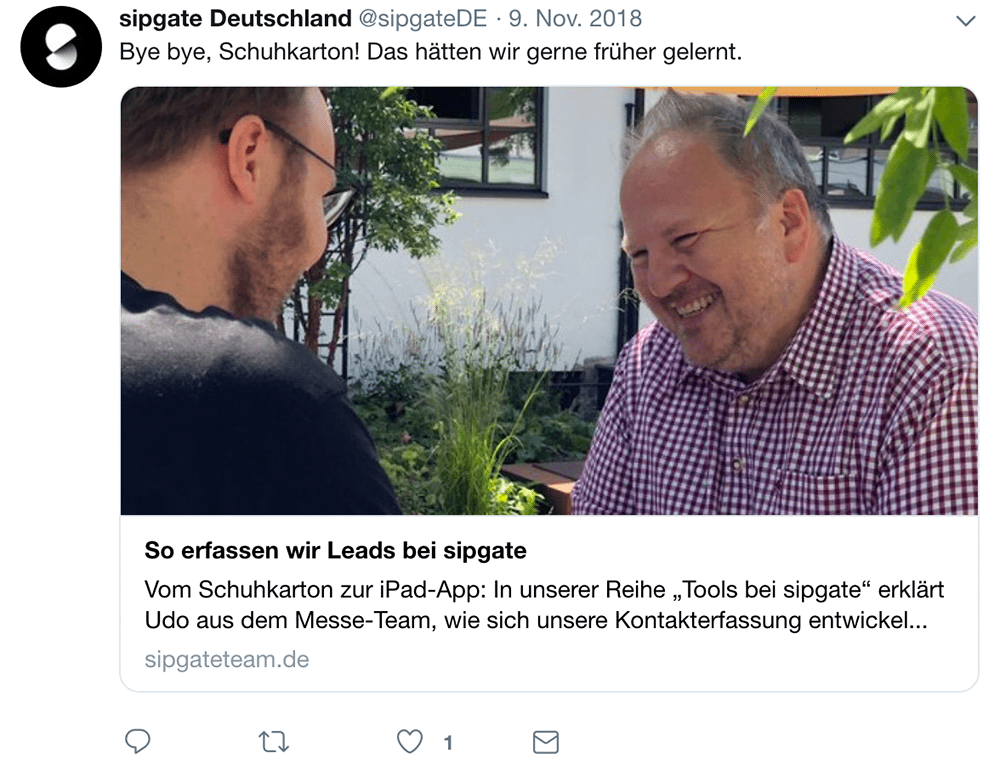Send the tweet via the envelope icon

tap(545, 742)
